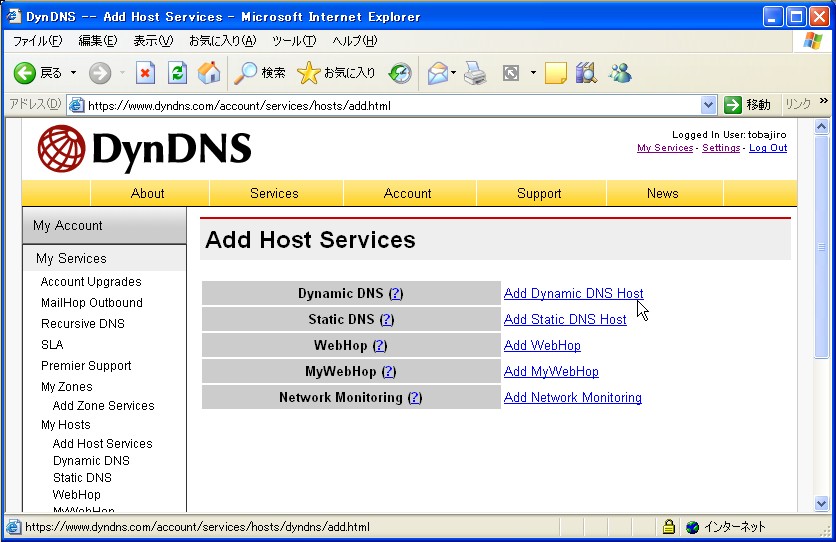
Task: Open the address bar dropdown arrow
Action: (708, 106)
